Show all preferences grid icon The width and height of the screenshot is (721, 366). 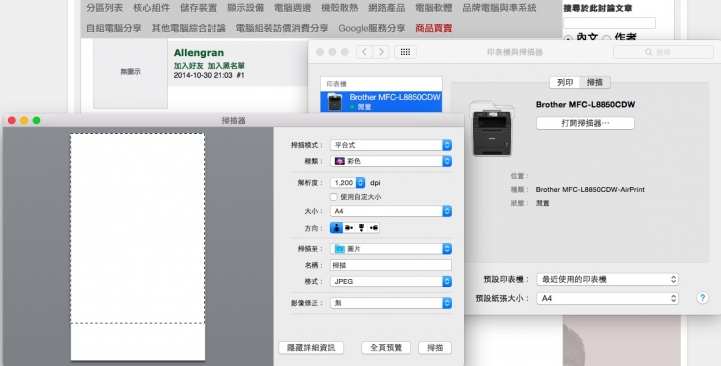click(x=405, y=52)
